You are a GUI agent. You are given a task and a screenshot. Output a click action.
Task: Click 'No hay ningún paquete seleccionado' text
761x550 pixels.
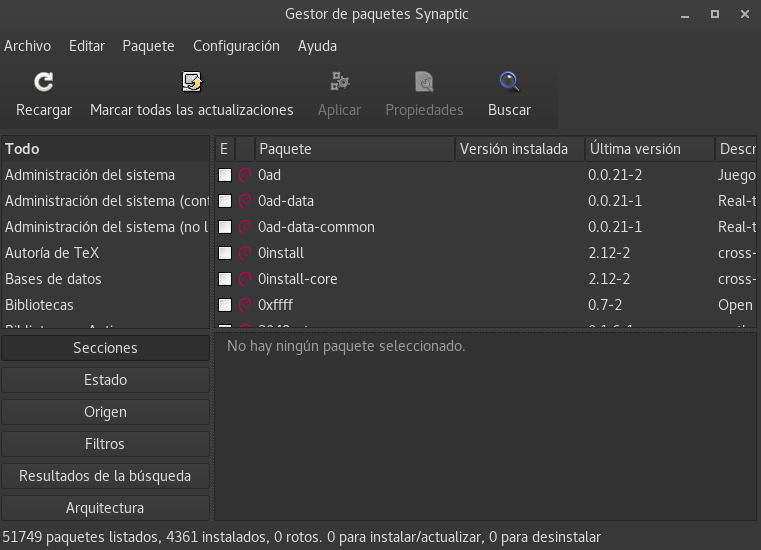(x=346, y=346)
